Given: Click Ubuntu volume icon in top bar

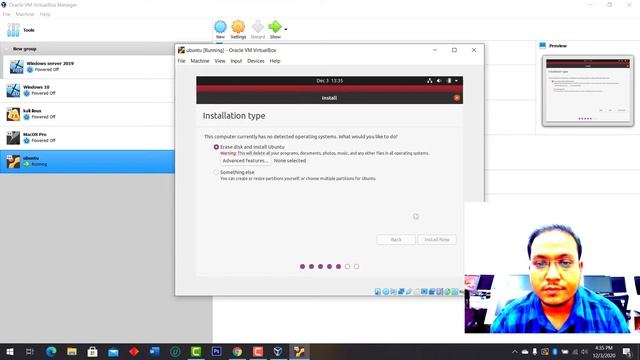Looking at the screenshot, I should (439, 81).
